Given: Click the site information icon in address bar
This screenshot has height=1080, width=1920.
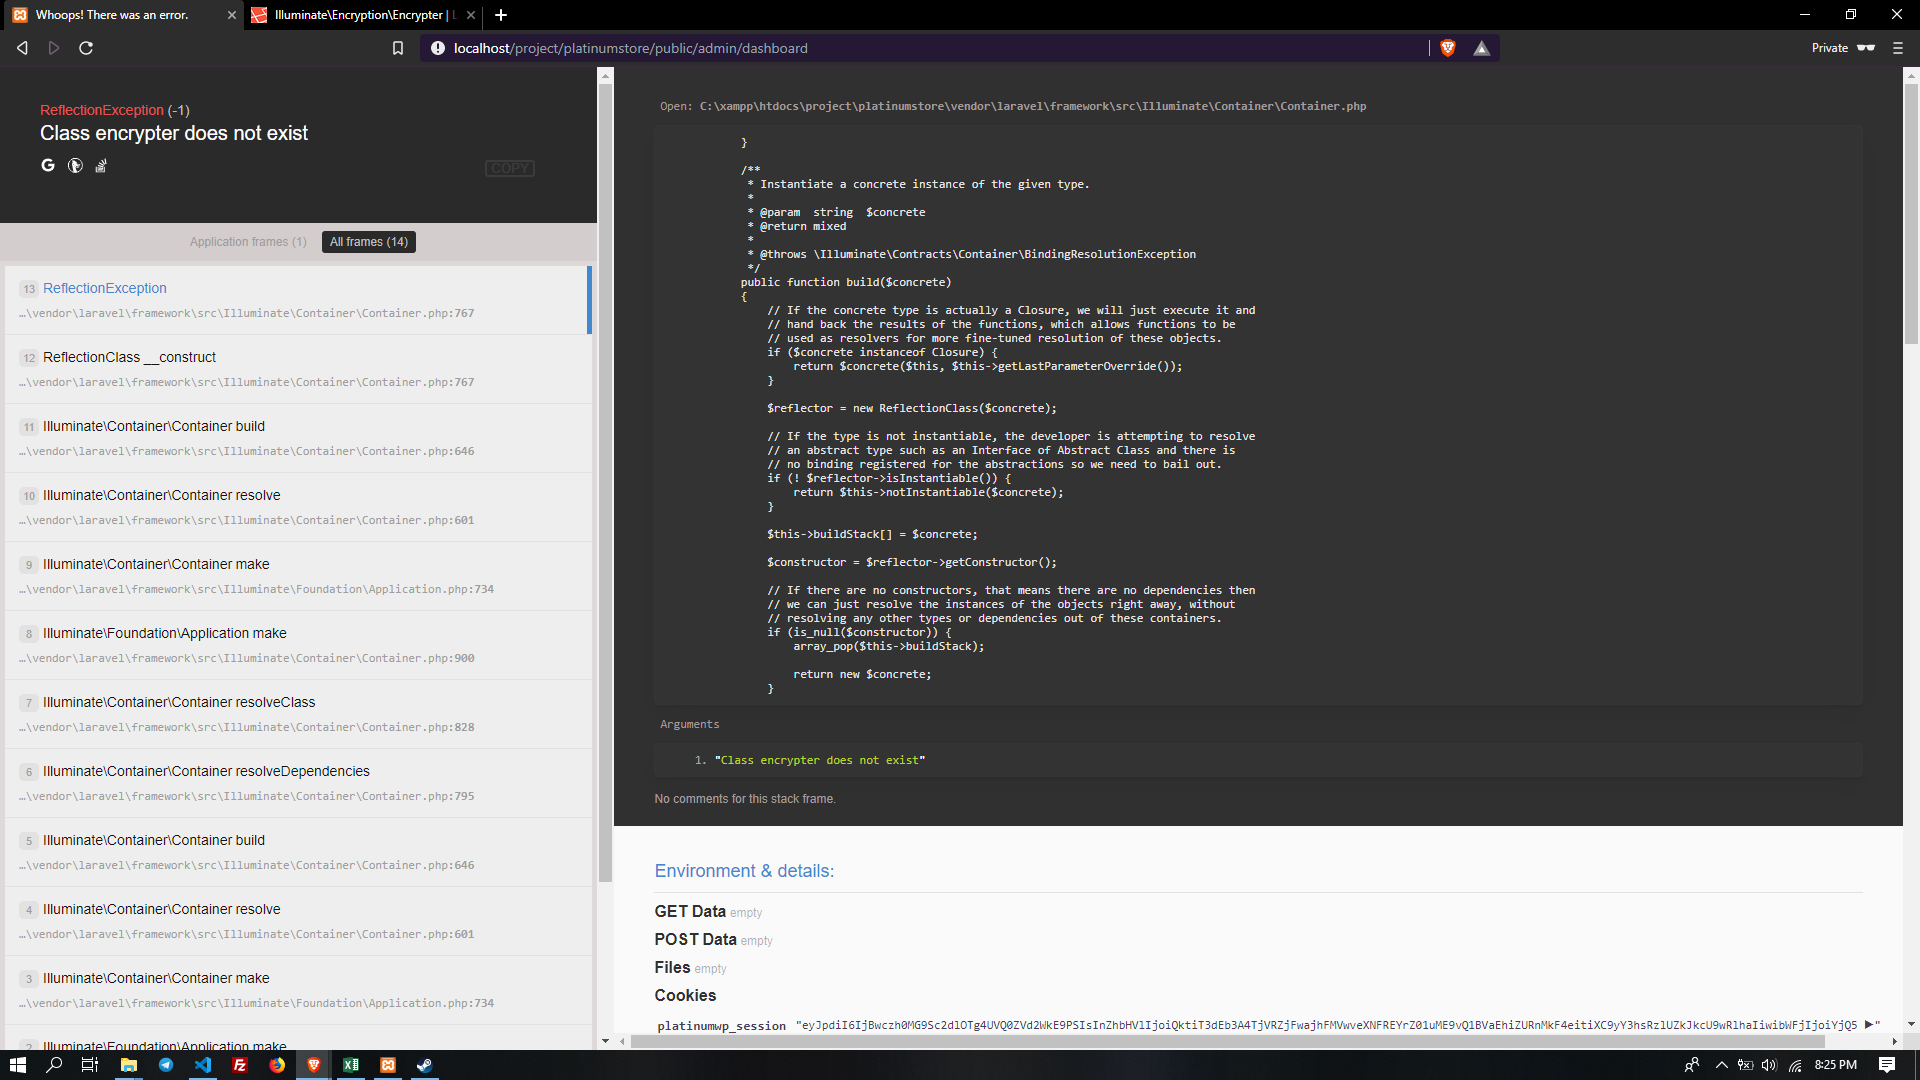Looking at the screenshot, I should 438,48.
